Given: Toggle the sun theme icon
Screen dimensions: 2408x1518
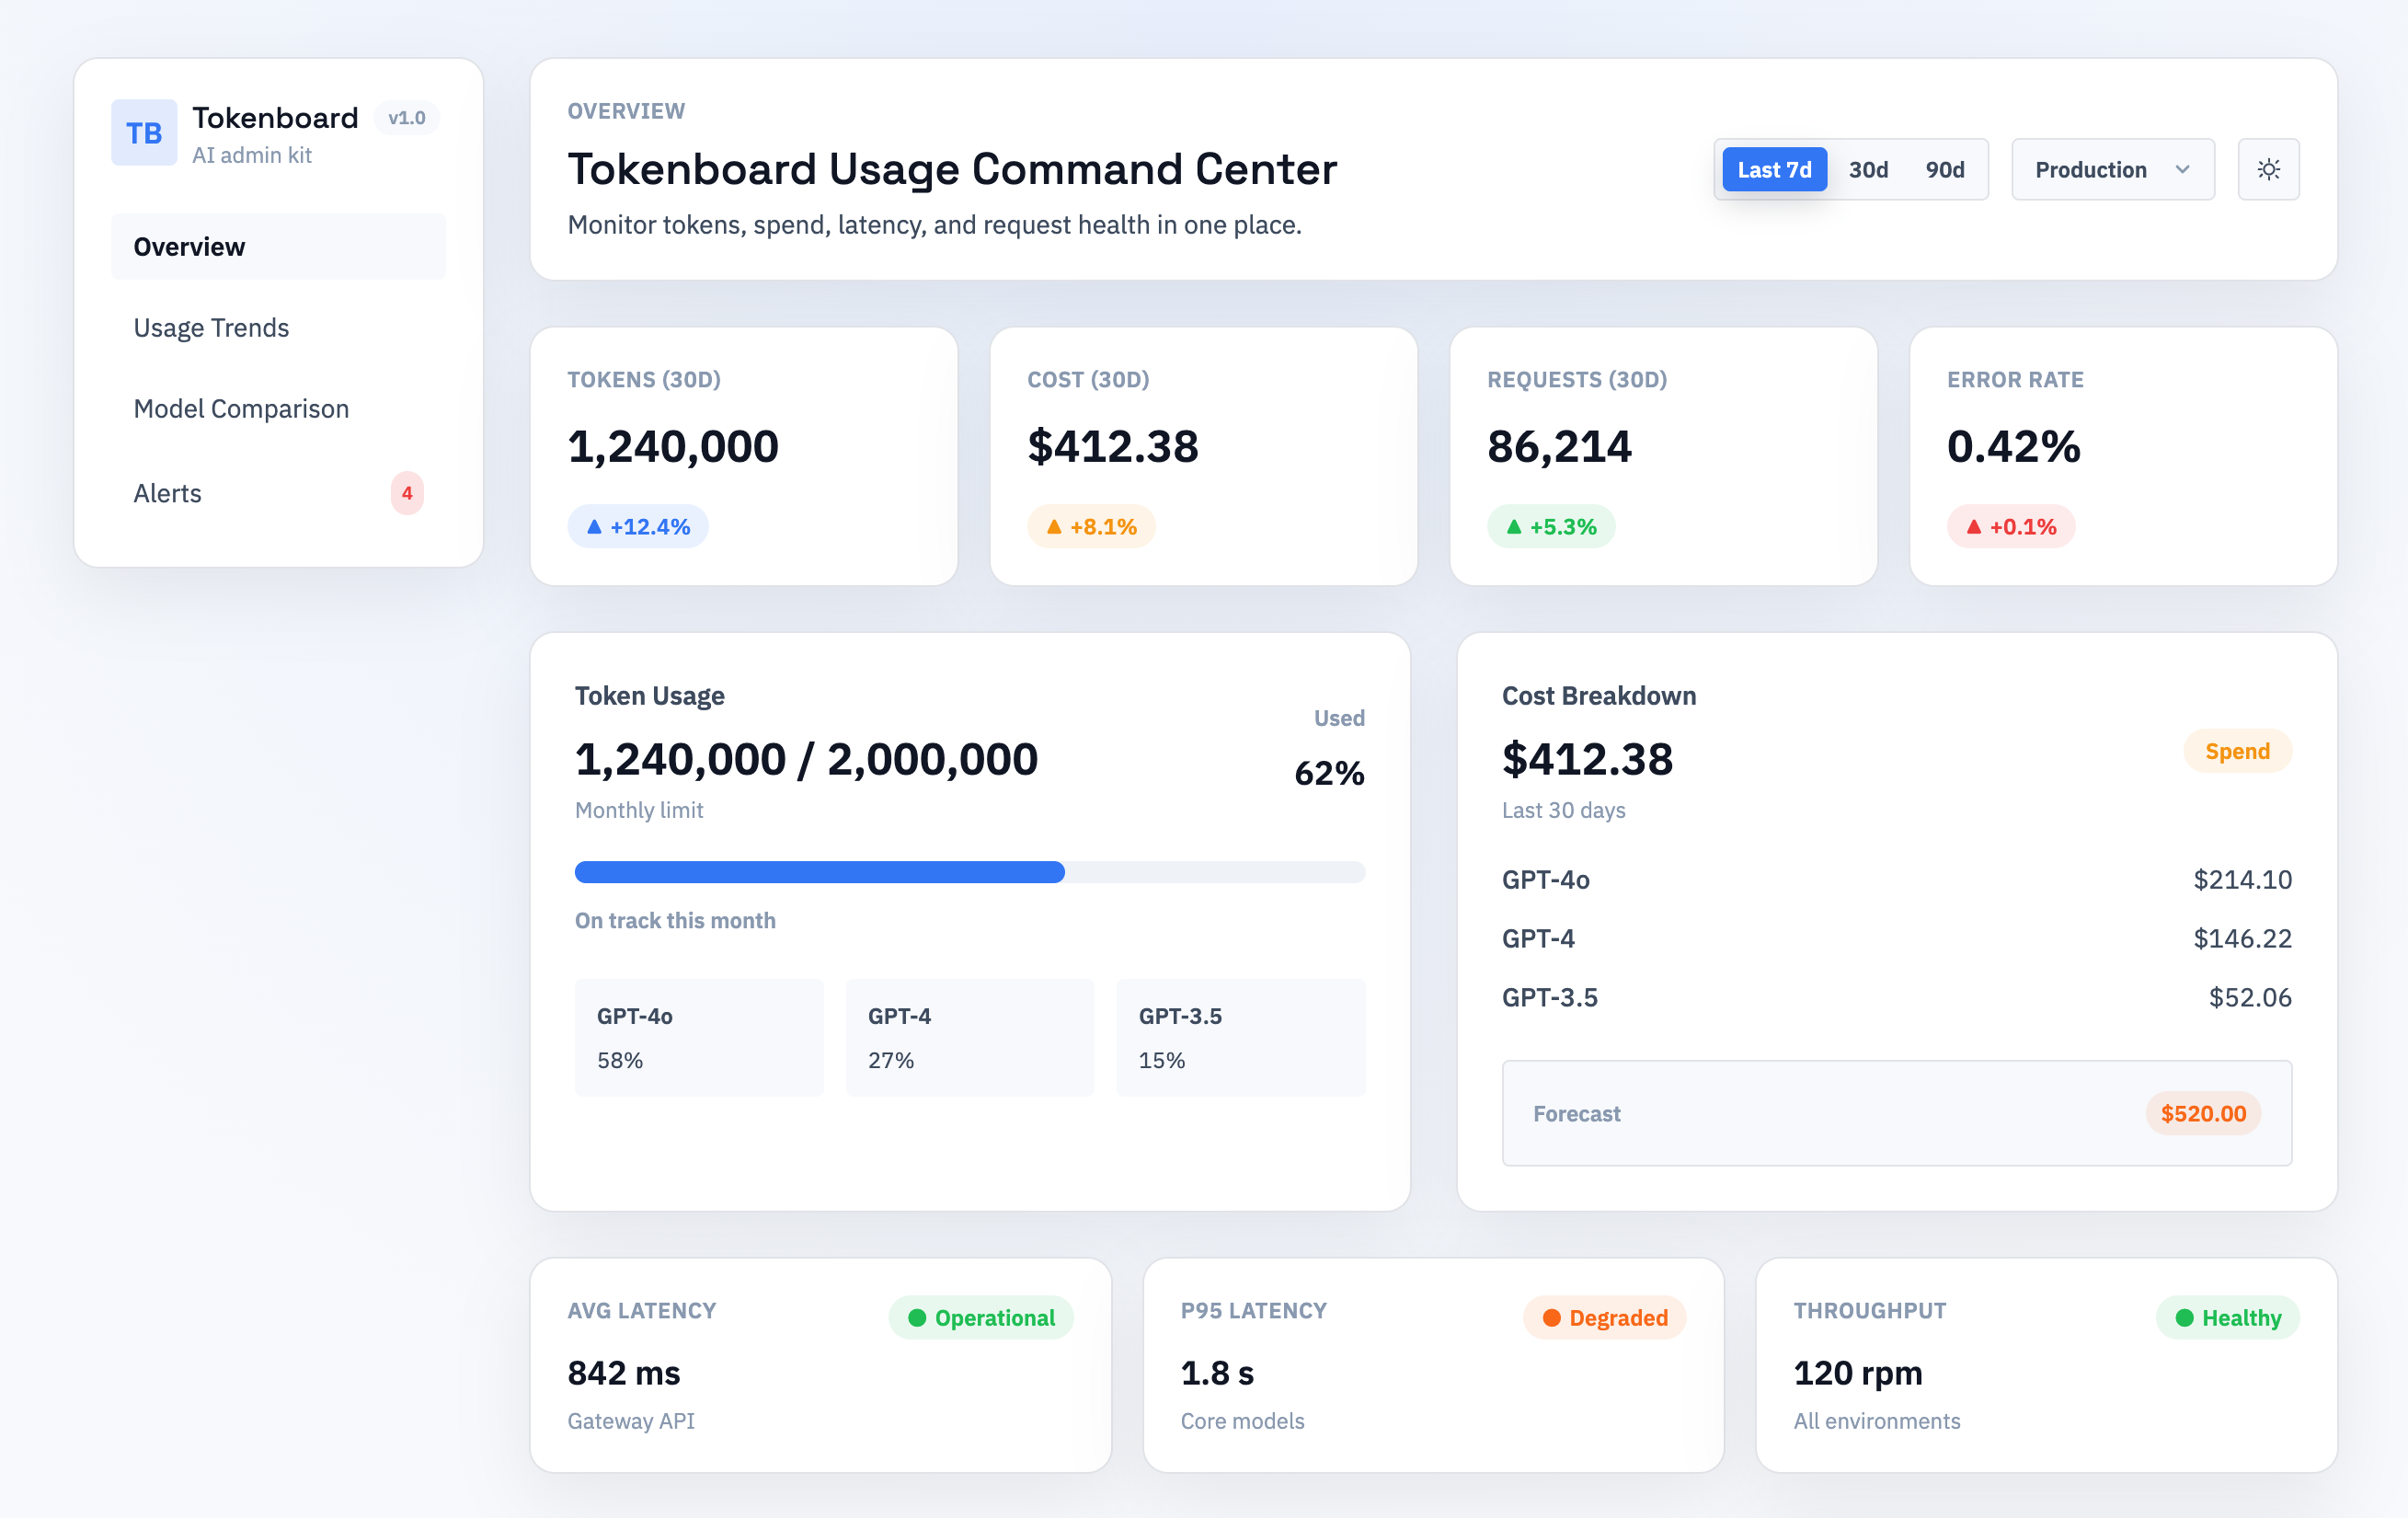Looking at the screenshot, I should click(2268, 169).
